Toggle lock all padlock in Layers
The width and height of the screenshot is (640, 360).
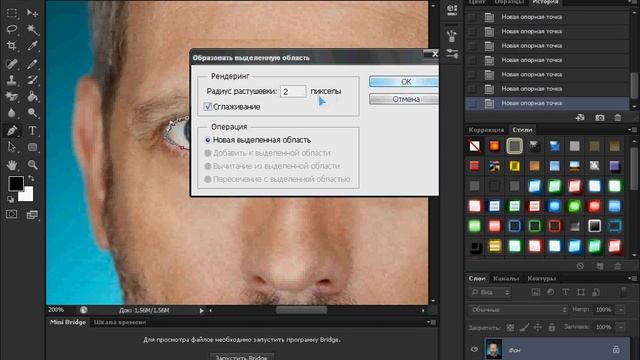click(552, 327)
